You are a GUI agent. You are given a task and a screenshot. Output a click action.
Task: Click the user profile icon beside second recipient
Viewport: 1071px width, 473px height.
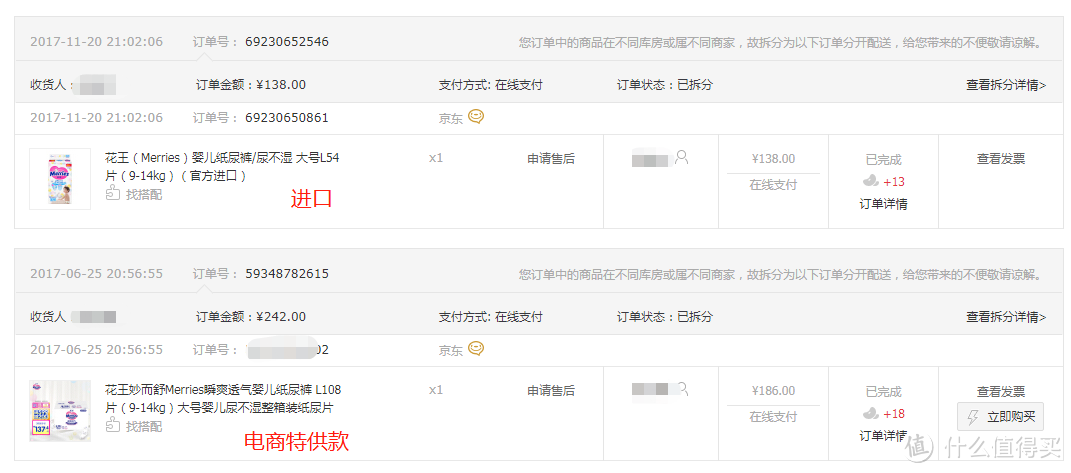pos(681,390)
